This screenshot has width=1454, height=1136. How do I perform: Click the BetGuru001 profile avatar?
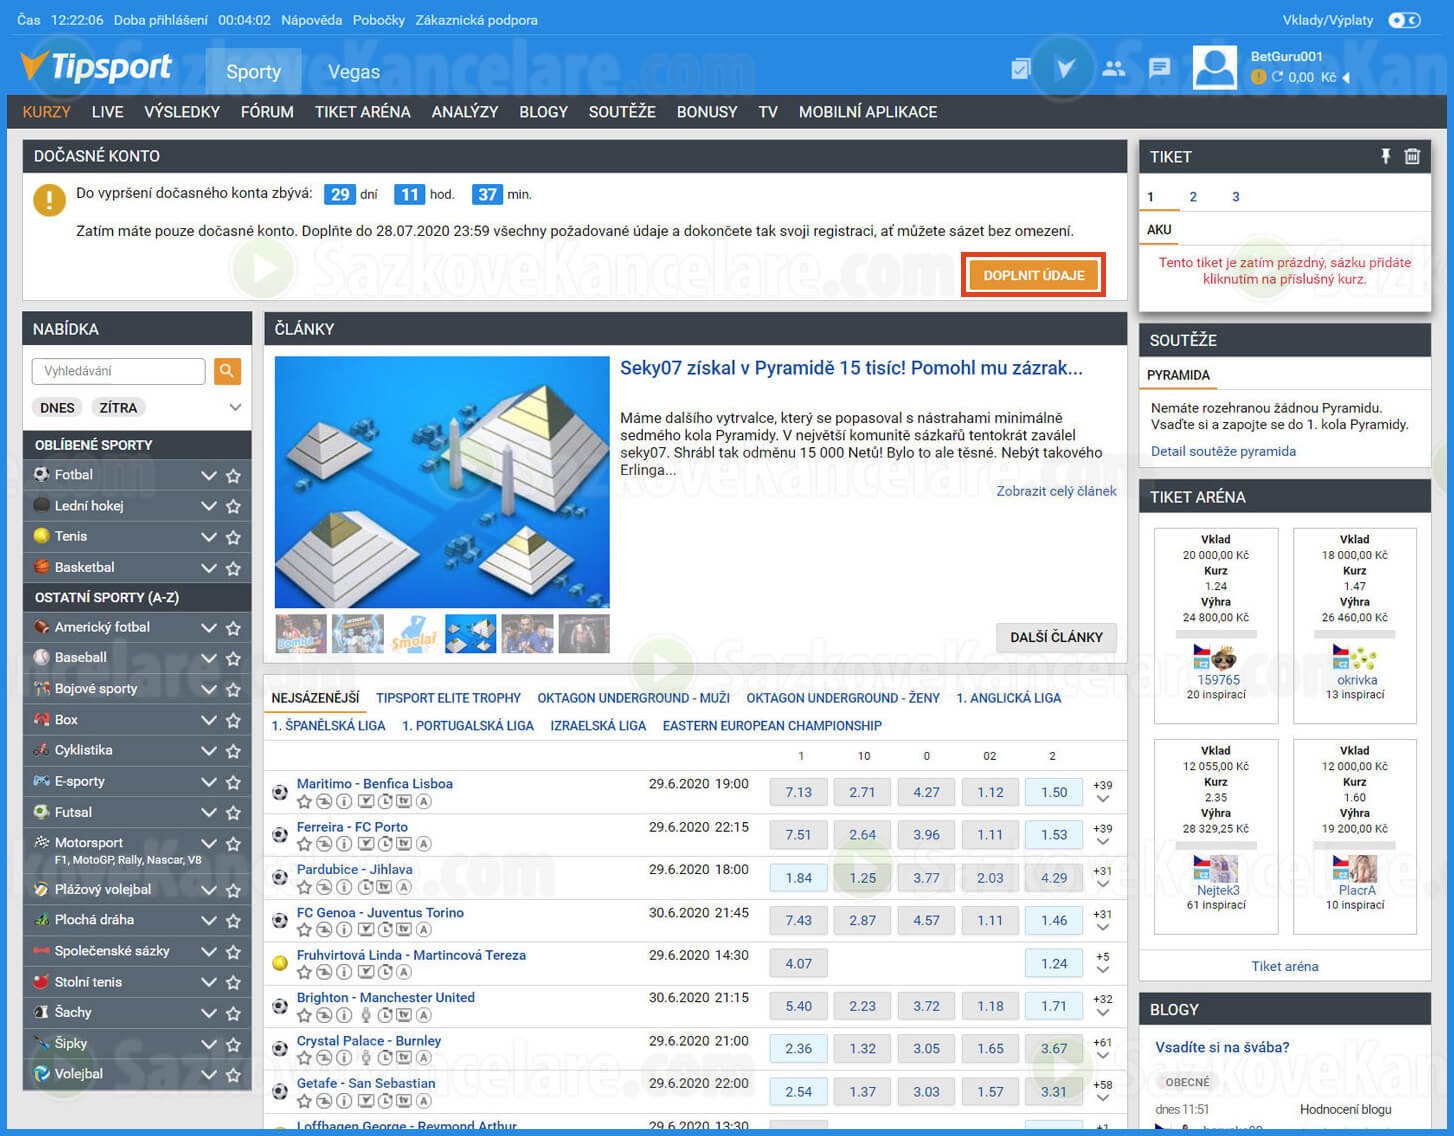pos(1215,68)
